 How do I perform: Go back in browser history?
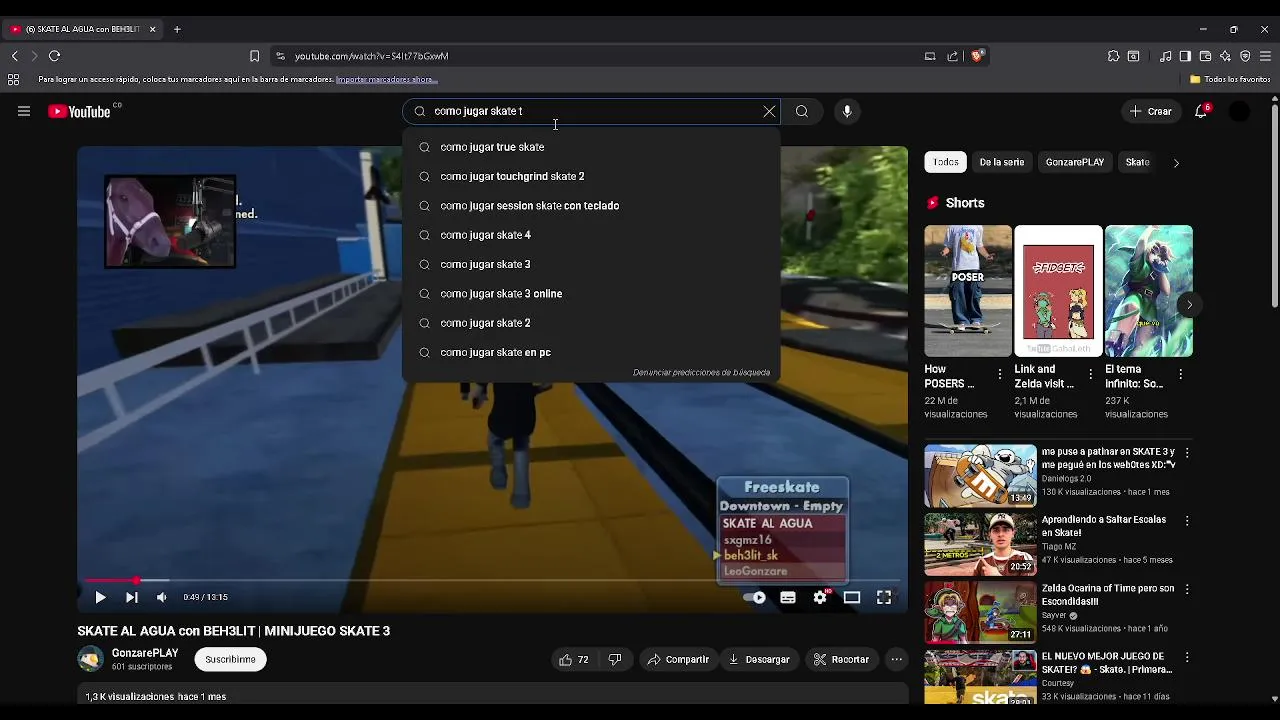pos(14,56)
